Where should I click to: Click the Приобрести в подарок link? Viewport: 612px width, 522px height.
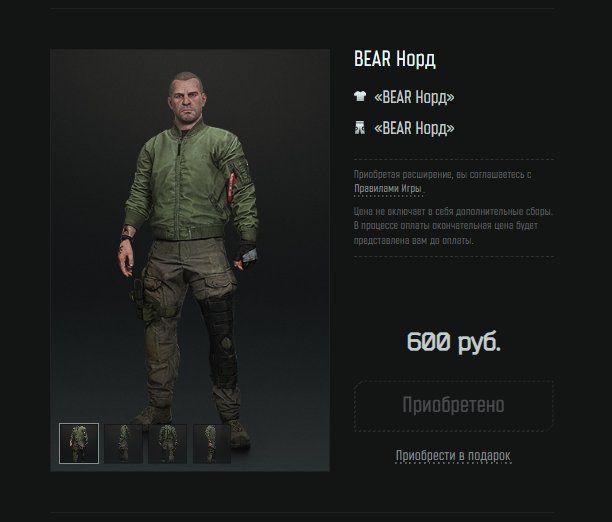pyautogui.click(x=453, y=456)
